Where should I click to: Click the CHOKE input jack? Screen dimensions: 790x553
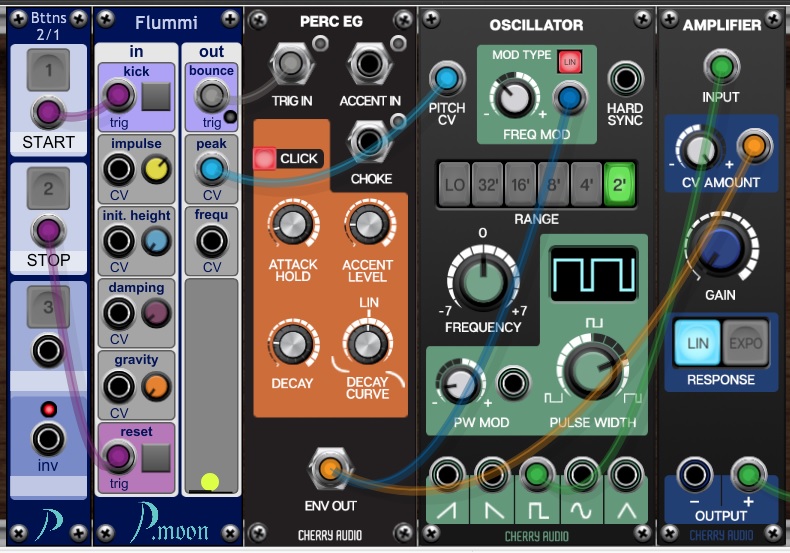pos(369,142)
